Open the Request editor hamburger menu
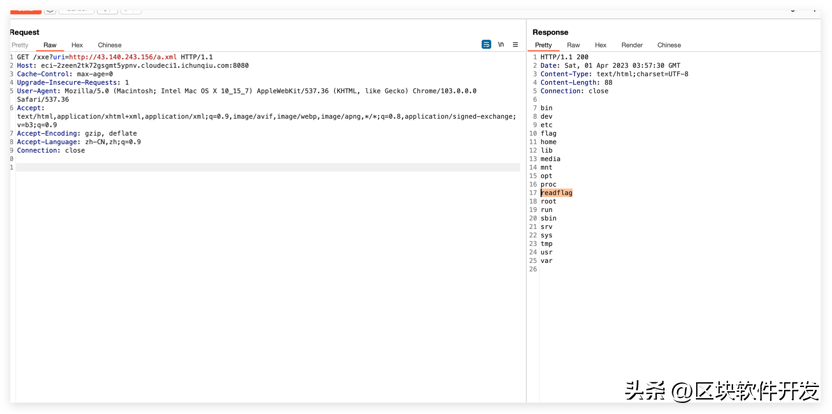This screenshot has height=414, width=832. coord(515,45)
